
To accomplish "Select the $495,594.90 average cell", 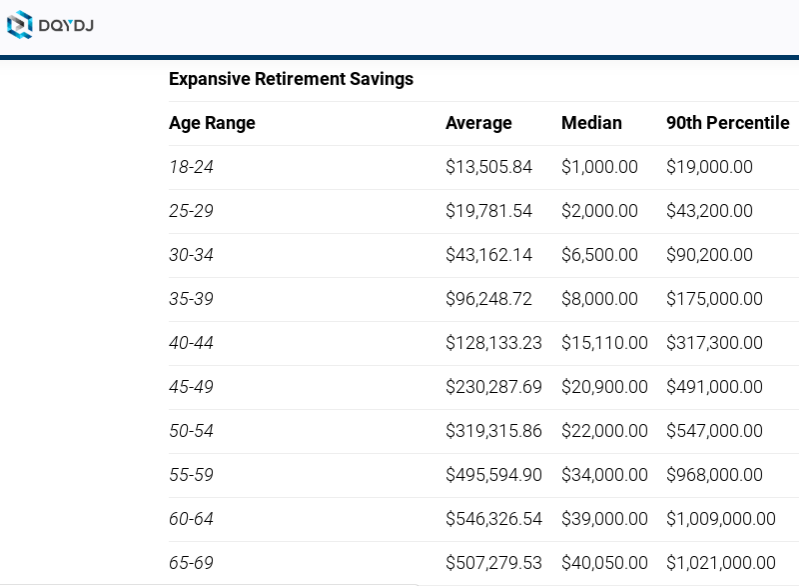I will pyautogui.click(x=493, y=475).
